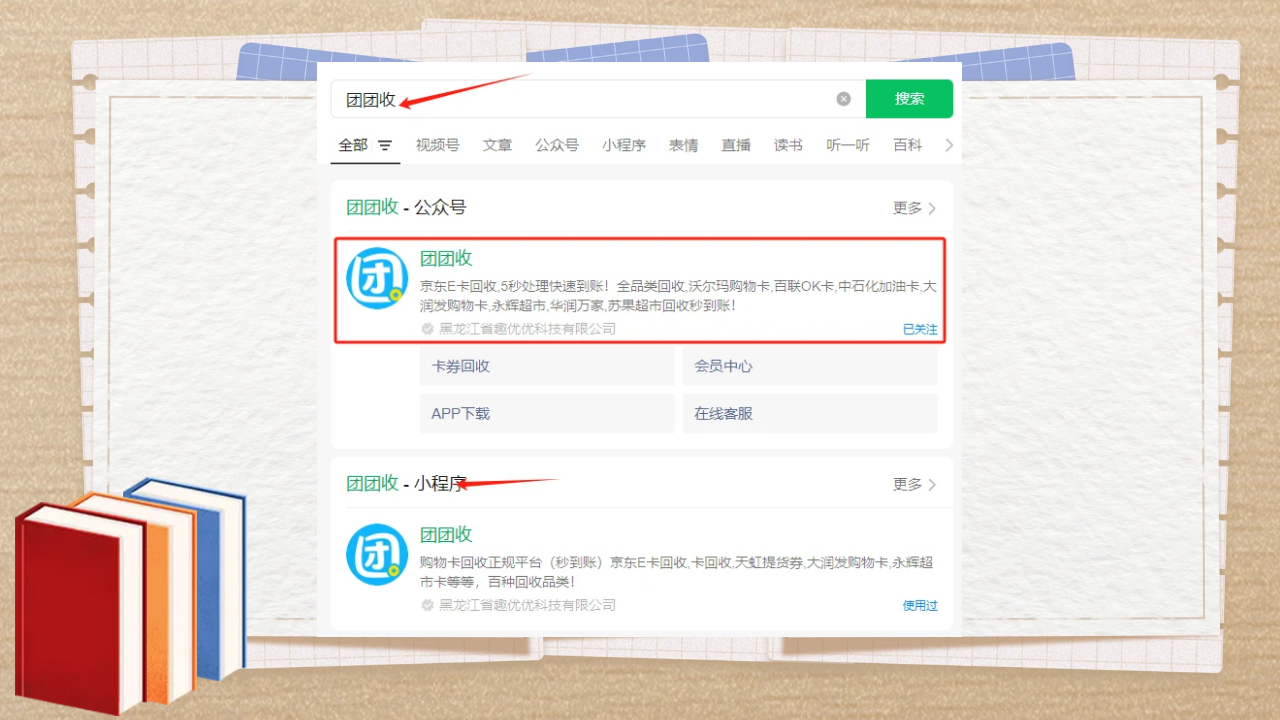Viewport: 1280px width, 720px height.
Task: Focus the search field containing 团团收
Action: pyautogui.click(x=598, y=99)
